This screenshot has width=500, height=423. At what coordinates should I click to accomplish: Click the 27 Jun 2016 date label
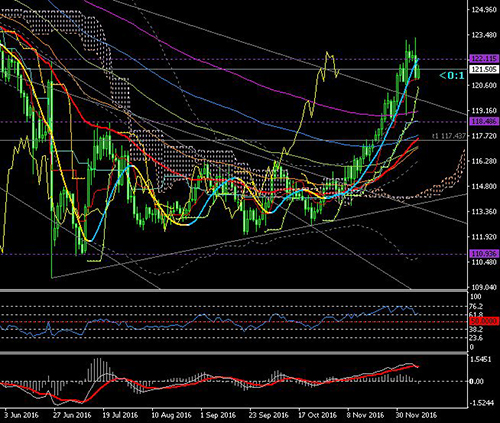[71, 415]
